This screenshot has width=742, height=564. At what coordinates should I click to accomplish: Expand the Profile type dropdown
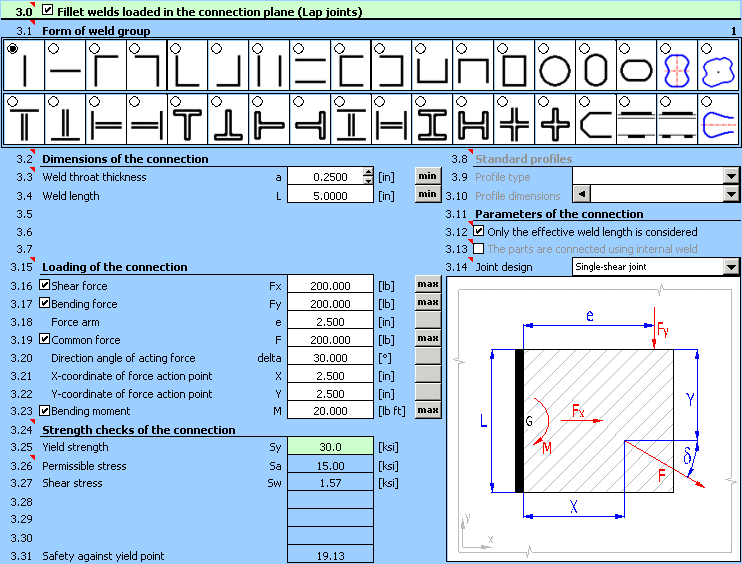point(731,177)
